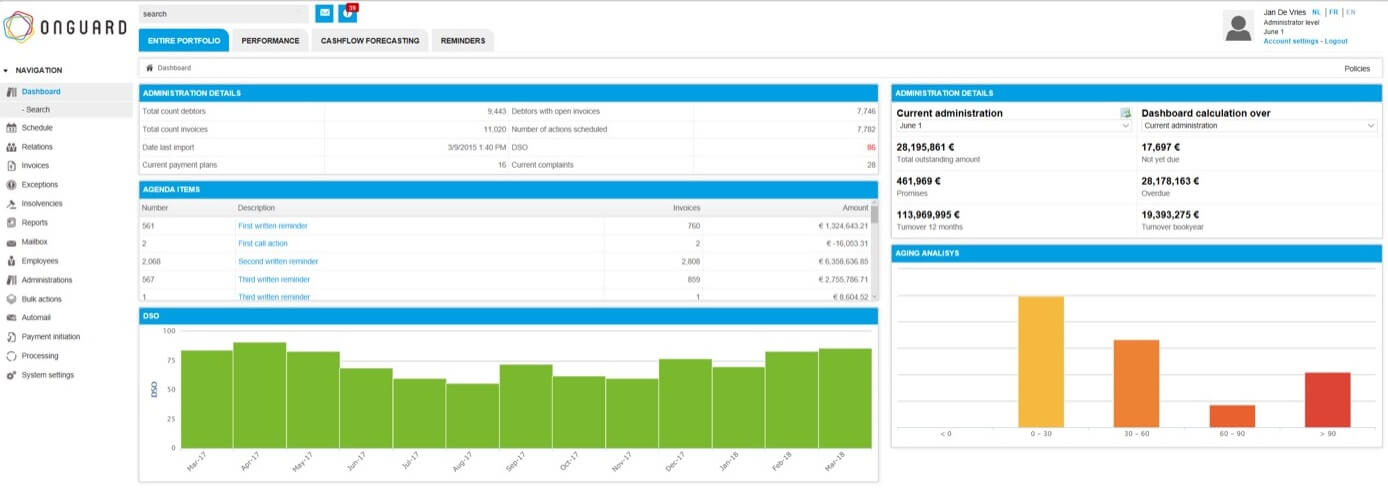The width and height of the screenshot is (1388, 492).
Task: Click the Apr-17 bar in DSO chart
Action: pos(259,395)
